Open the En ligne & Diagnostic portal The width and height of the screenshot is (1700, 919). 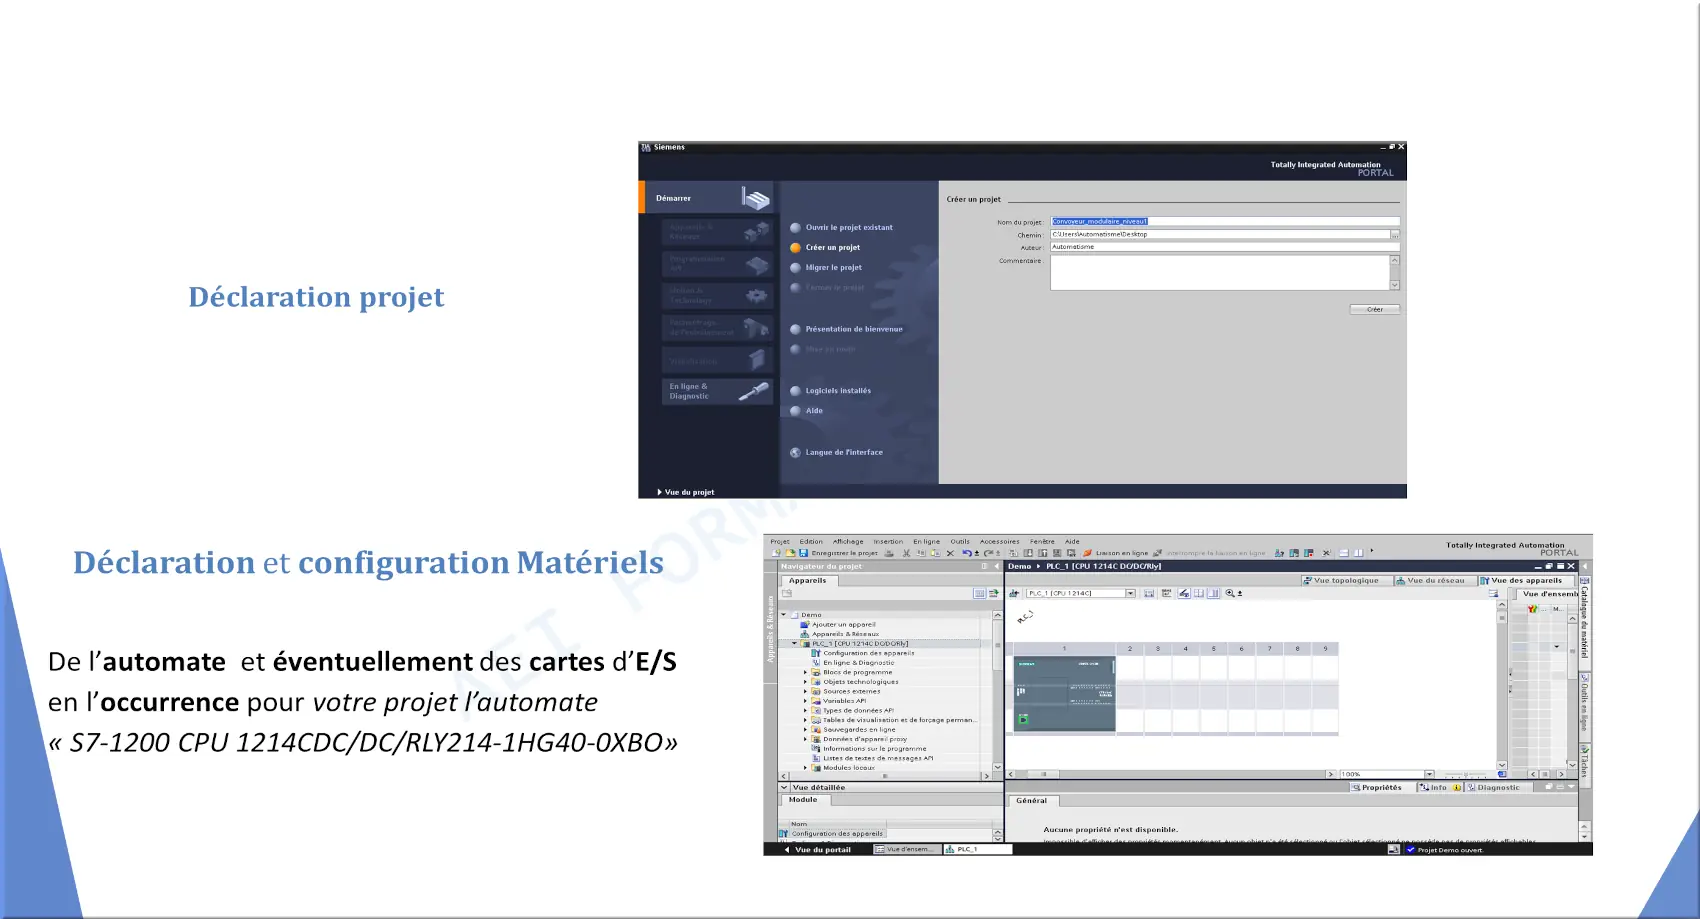717,391
